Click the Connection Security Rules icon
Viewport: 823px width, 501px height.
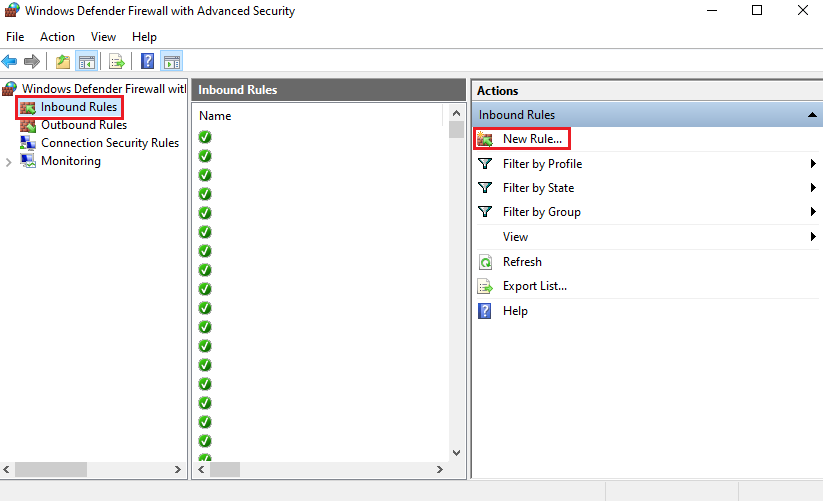[x=28, y=143]
